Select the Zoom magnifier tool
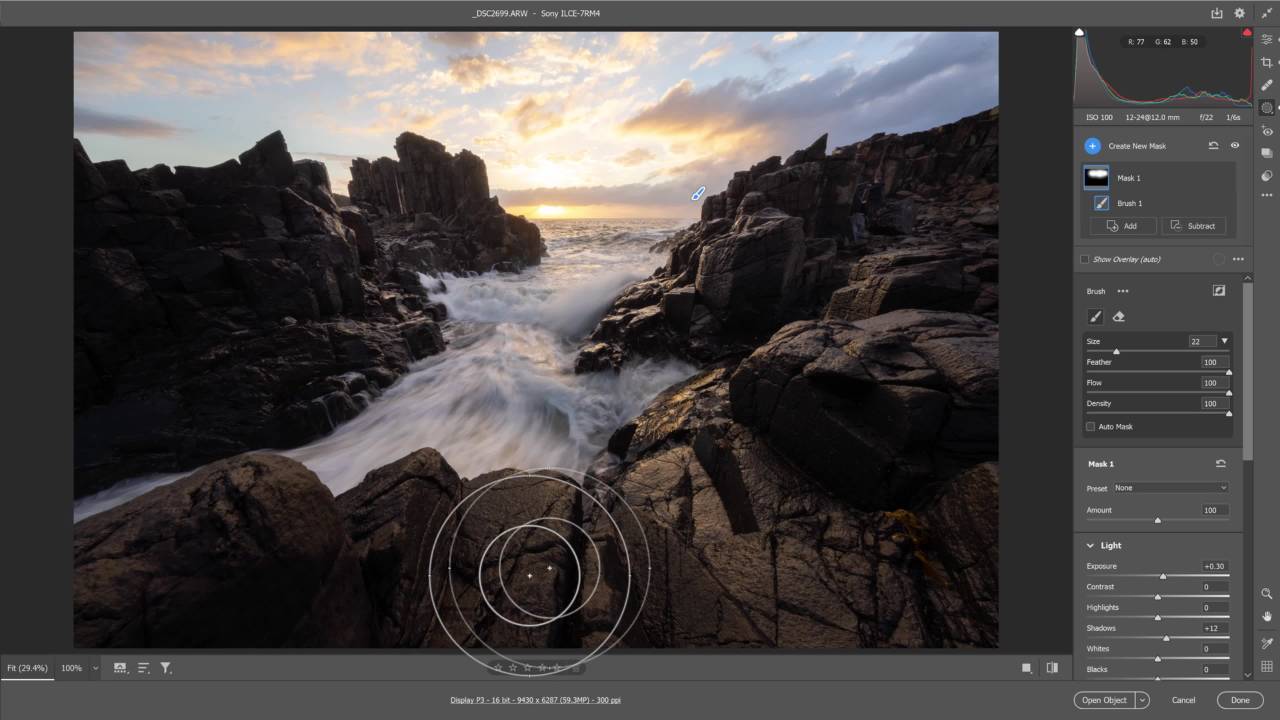Viewport: 1280px width, 720px height. point(1267,594)
